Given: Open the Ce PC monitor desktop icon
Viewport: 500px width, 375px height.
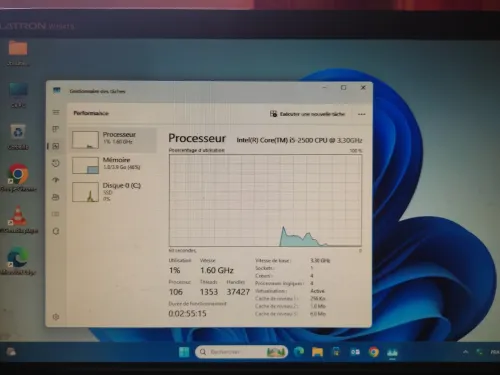Looking at the screenshot, I should coord(18,95).
